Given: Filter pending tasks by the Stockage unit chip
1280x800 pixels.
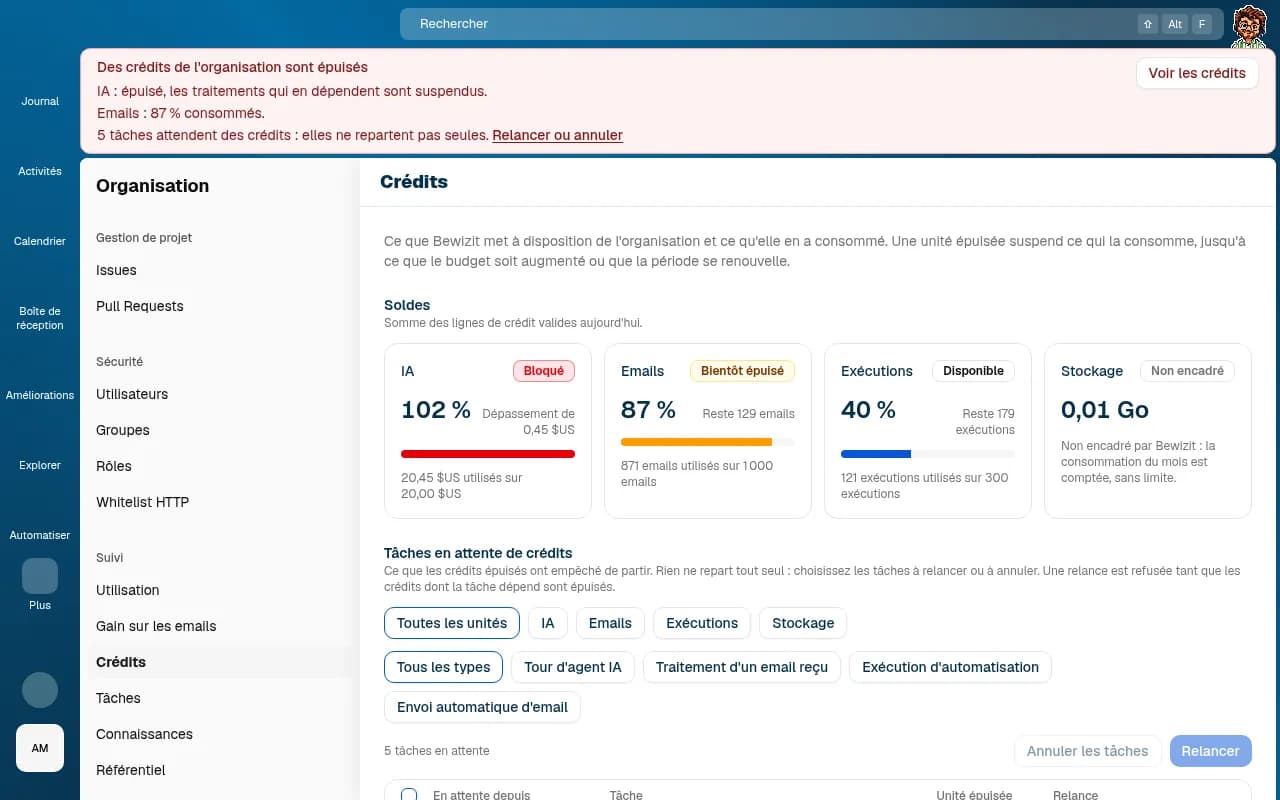Looking at the screenshot, I should (x=803, y=623).
